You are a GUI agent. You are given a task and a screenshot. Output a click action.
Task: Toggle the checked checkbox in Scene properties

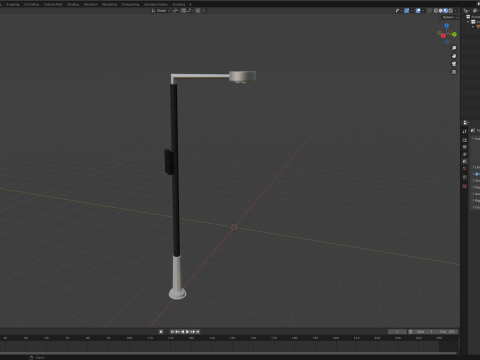(477, 174)
